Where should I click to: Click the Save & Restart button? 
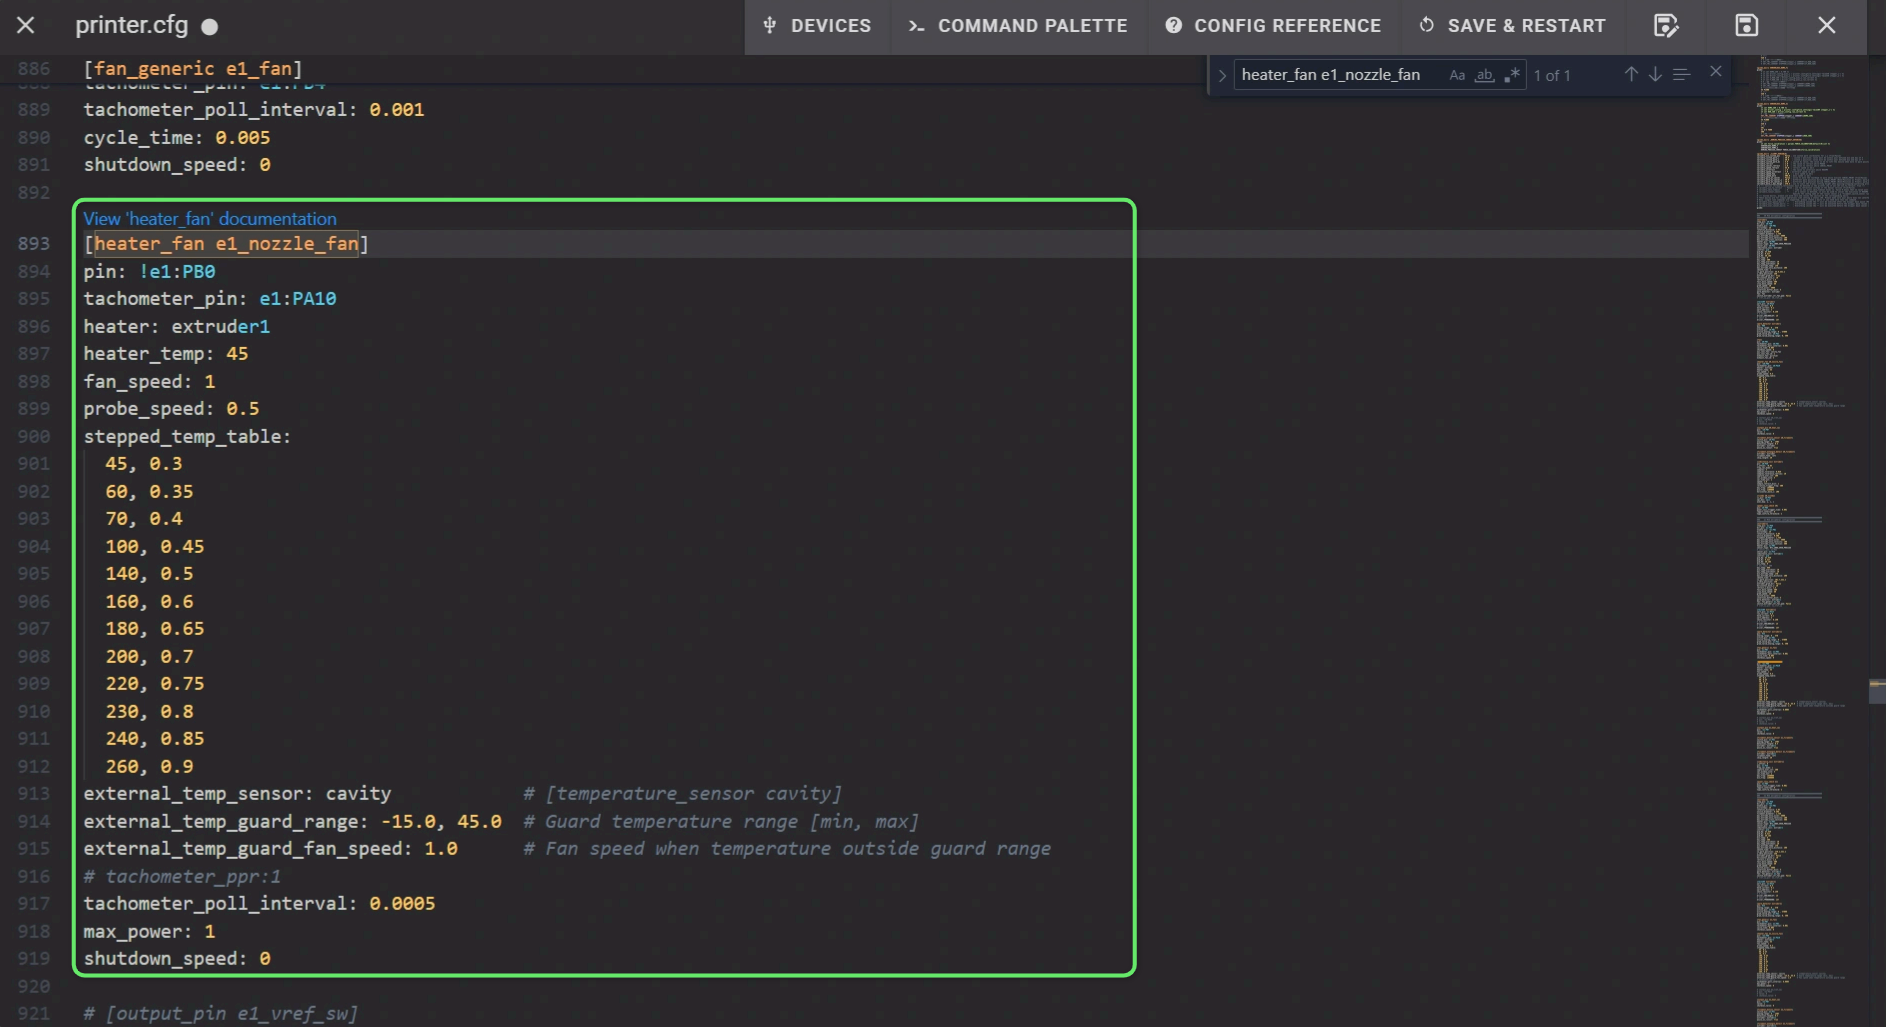coord(1512,26)
